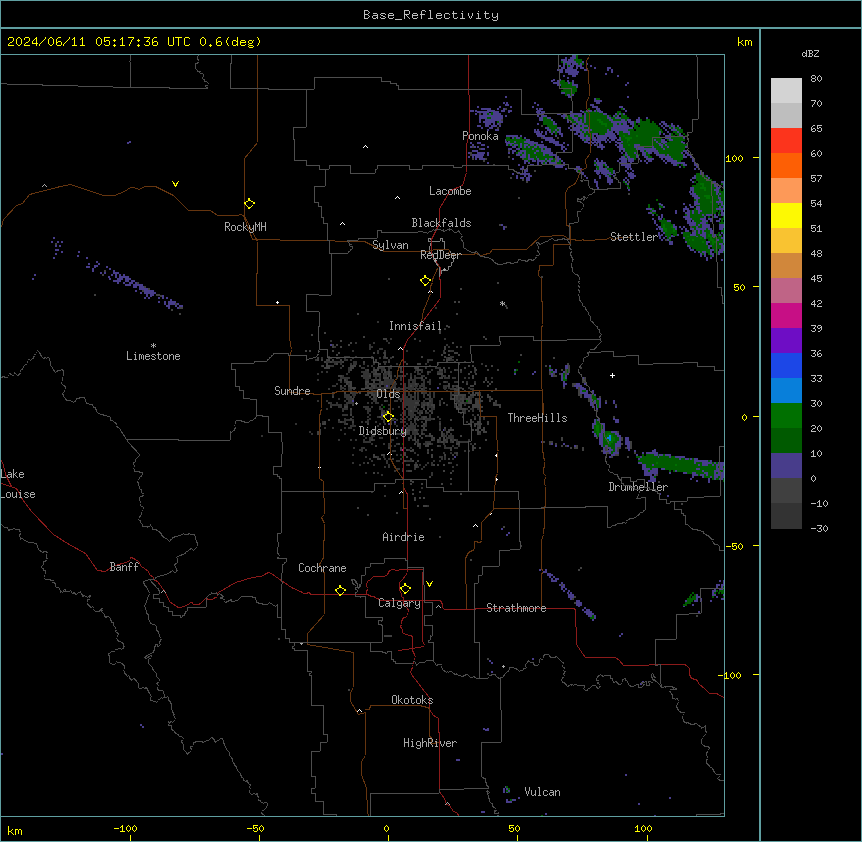Click the Okotoks town label
This screenshot has height=842, width=862.
click(412, 700)
